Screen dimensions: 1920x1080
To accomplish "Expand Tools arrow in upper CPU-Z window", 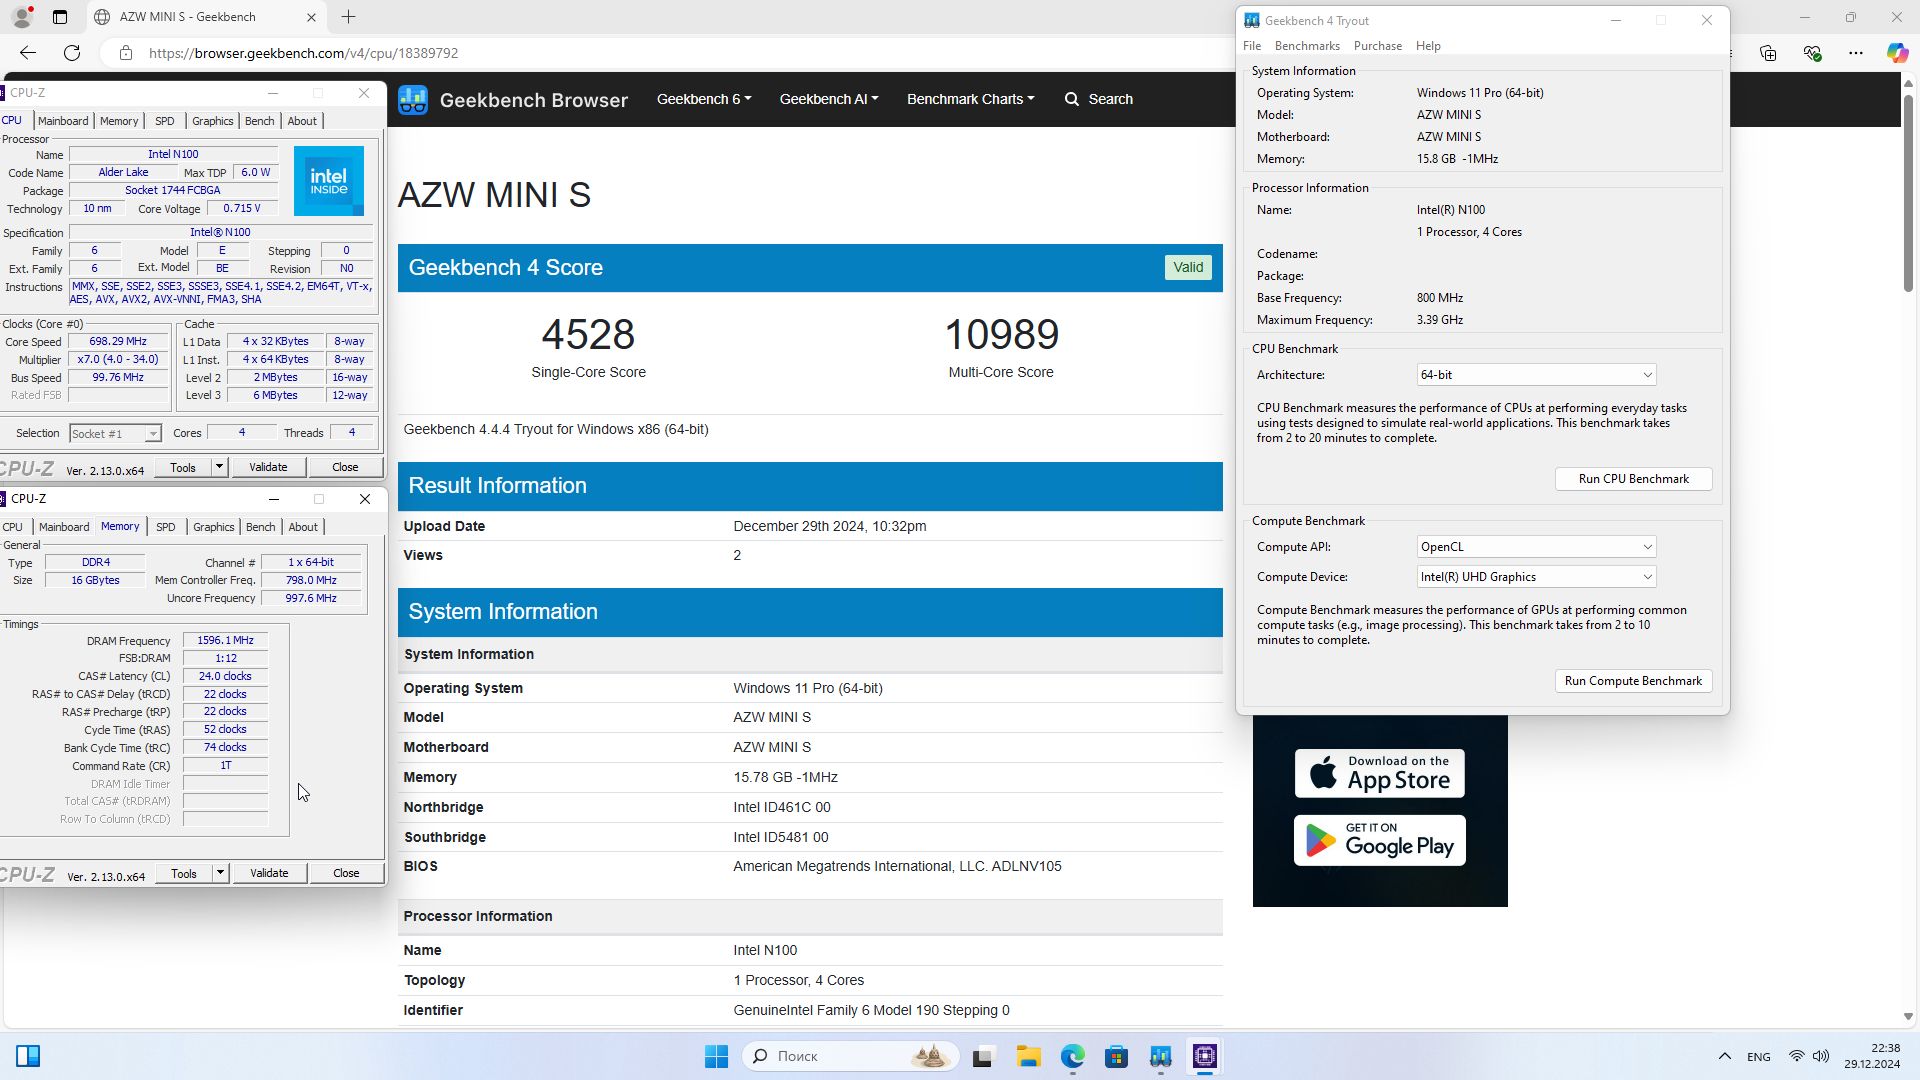I will pyautogui.click(x=219, y=467).
